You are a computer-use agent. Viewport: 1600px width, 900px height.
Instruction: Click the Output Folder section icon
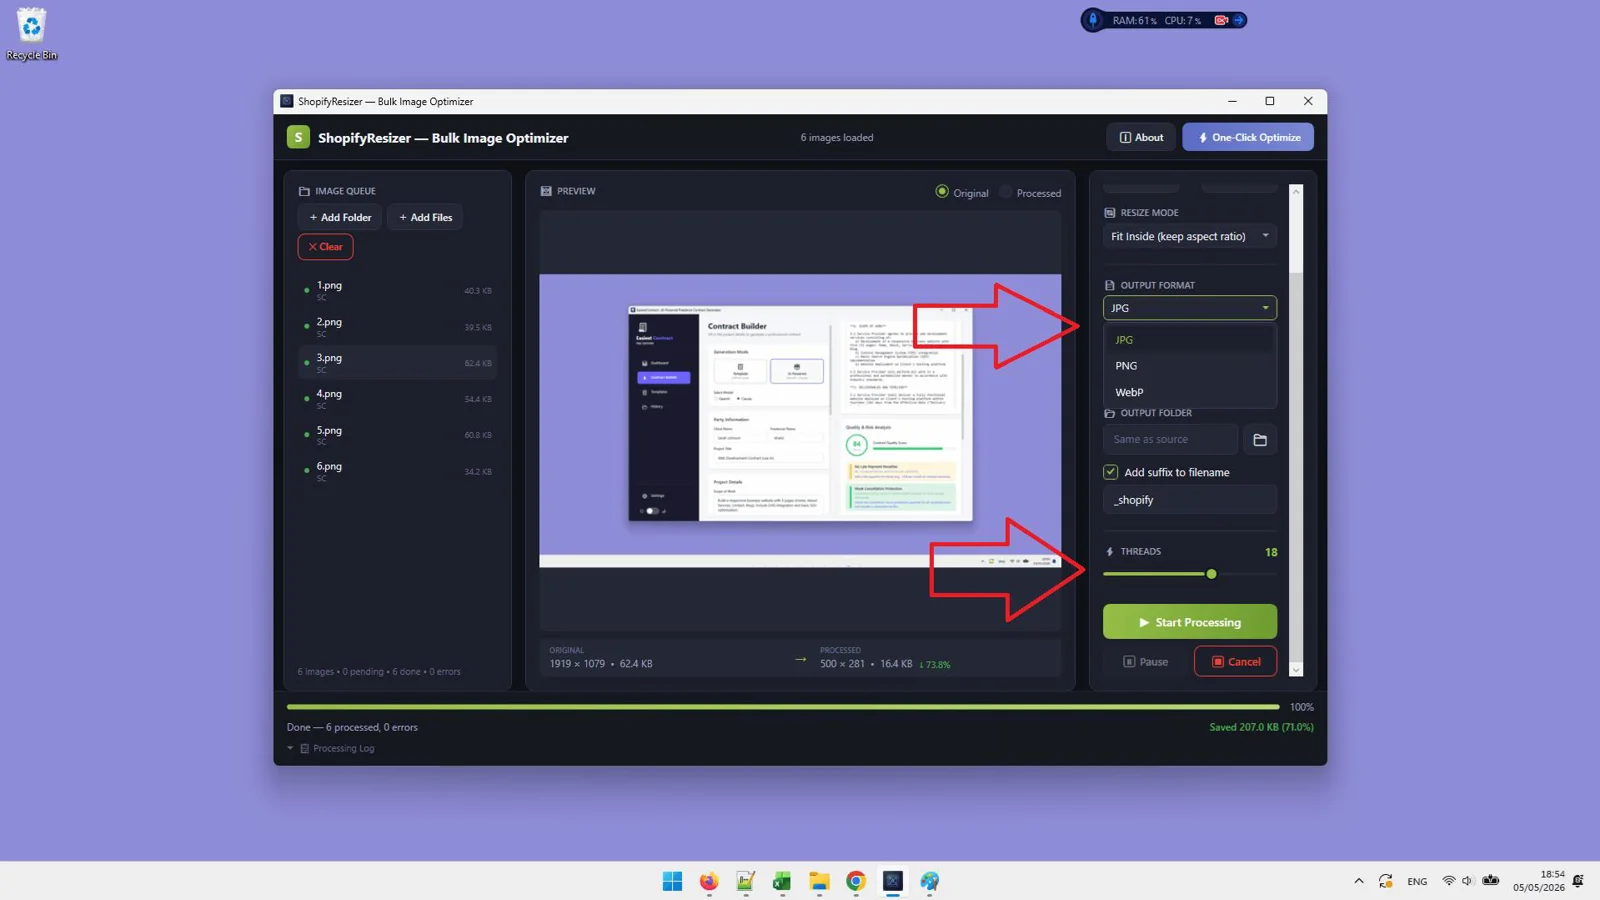coord(1109,413)
